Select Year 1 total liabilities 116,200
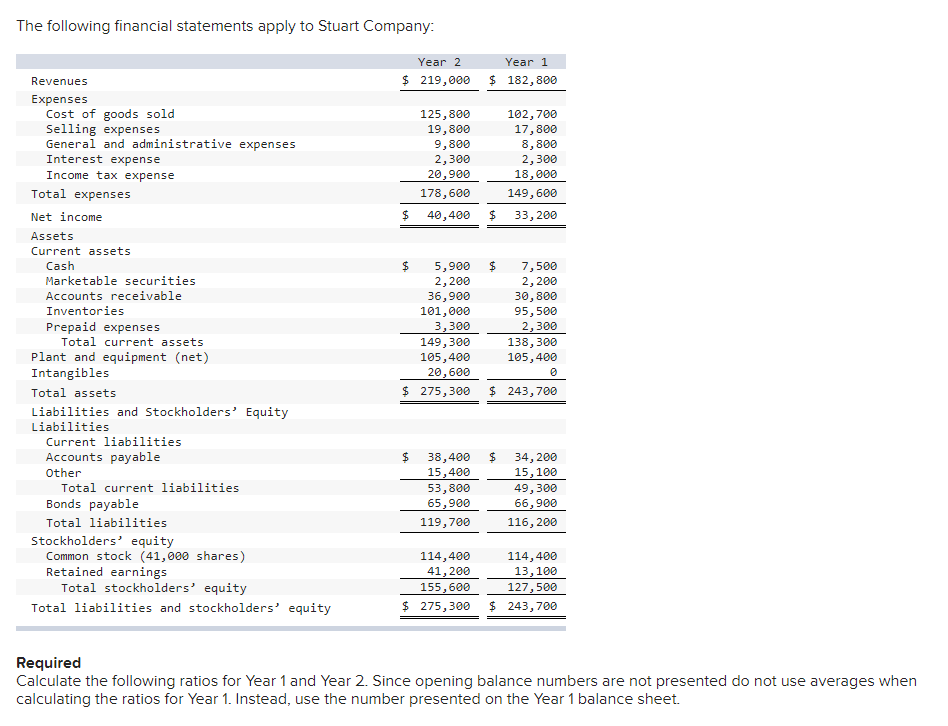 pyautogui.click(x=532, y=522)
